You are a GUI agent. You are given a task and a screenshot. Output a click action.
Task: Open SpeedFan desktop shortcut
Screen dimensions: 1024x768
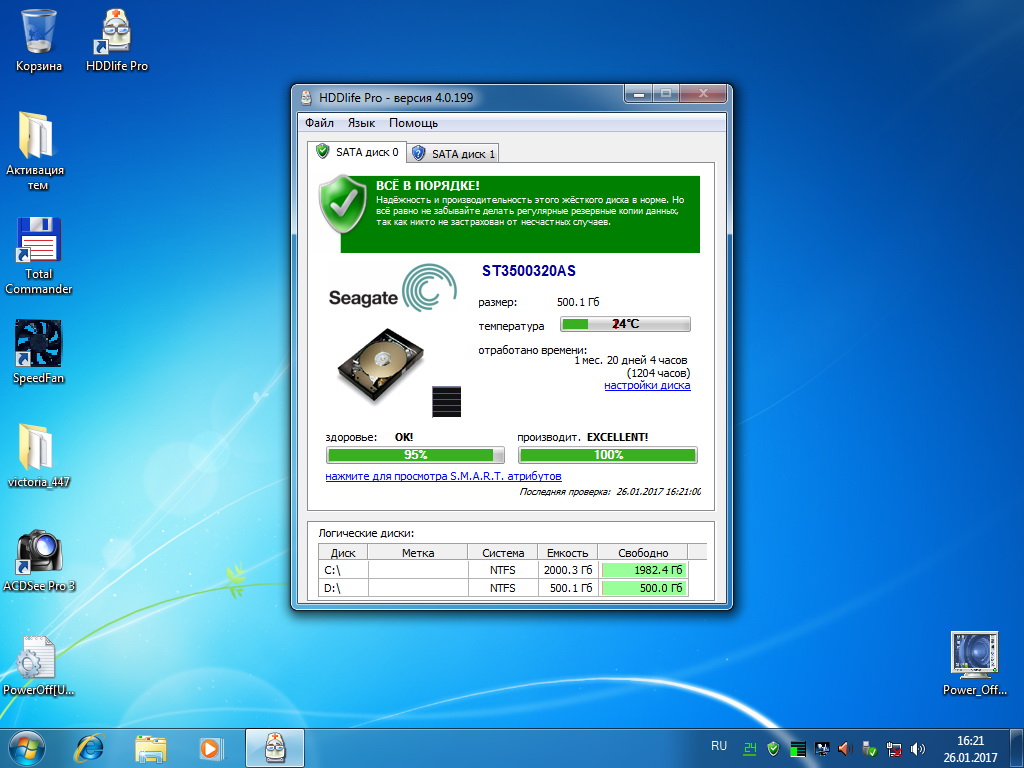38,346
